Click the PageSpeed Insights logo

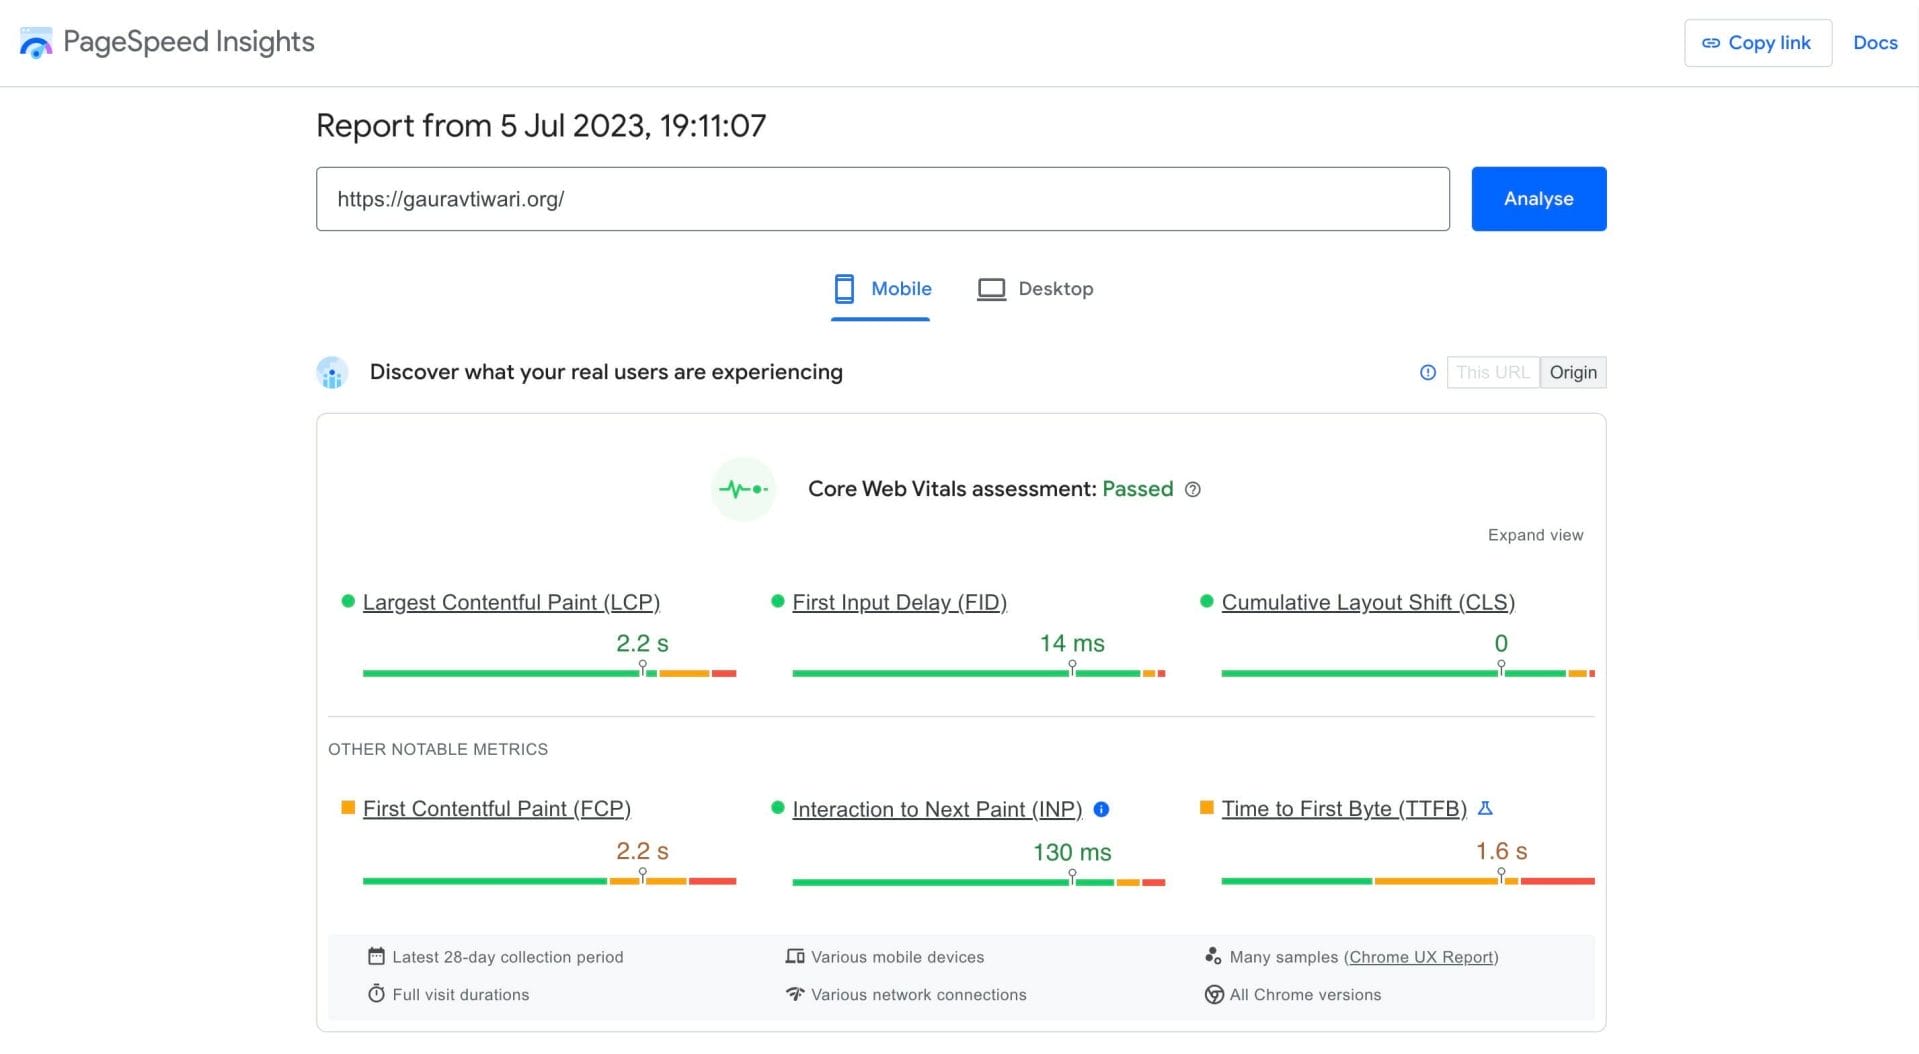[36, 42]
